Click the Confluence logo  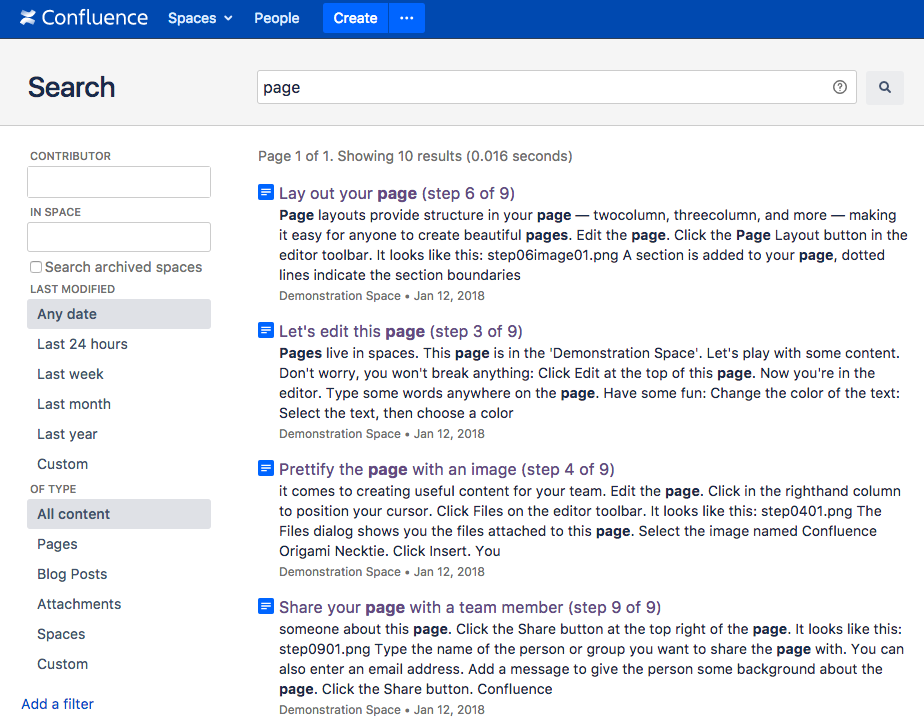pyautogui.click(x=83, y=18)
